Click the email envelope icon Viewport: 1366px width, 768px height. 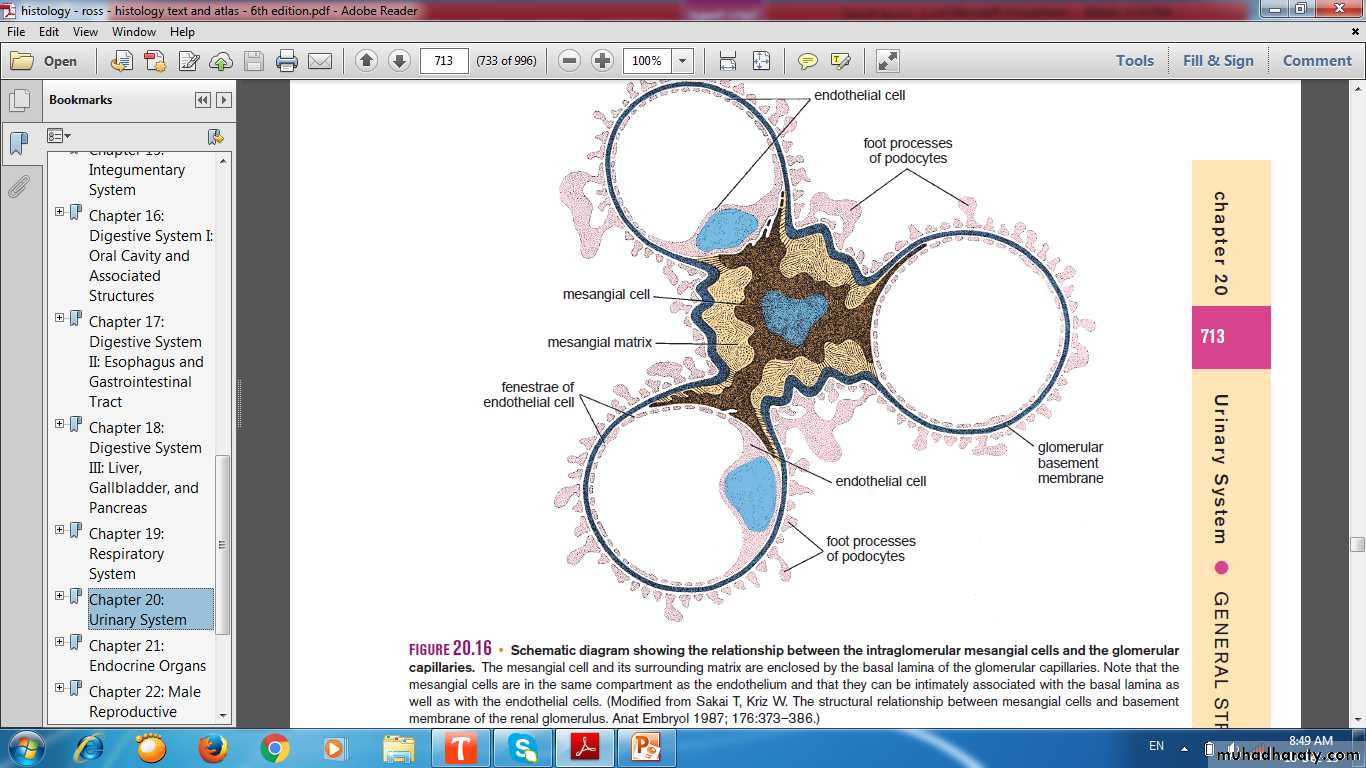[320, 61]
